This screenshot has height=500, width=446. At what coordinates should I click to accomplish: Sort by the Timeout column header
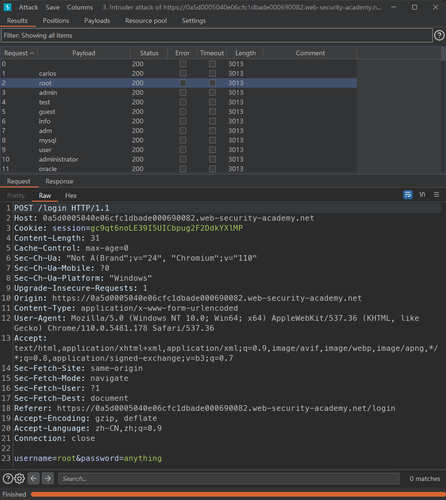click(x=212, y=53)
